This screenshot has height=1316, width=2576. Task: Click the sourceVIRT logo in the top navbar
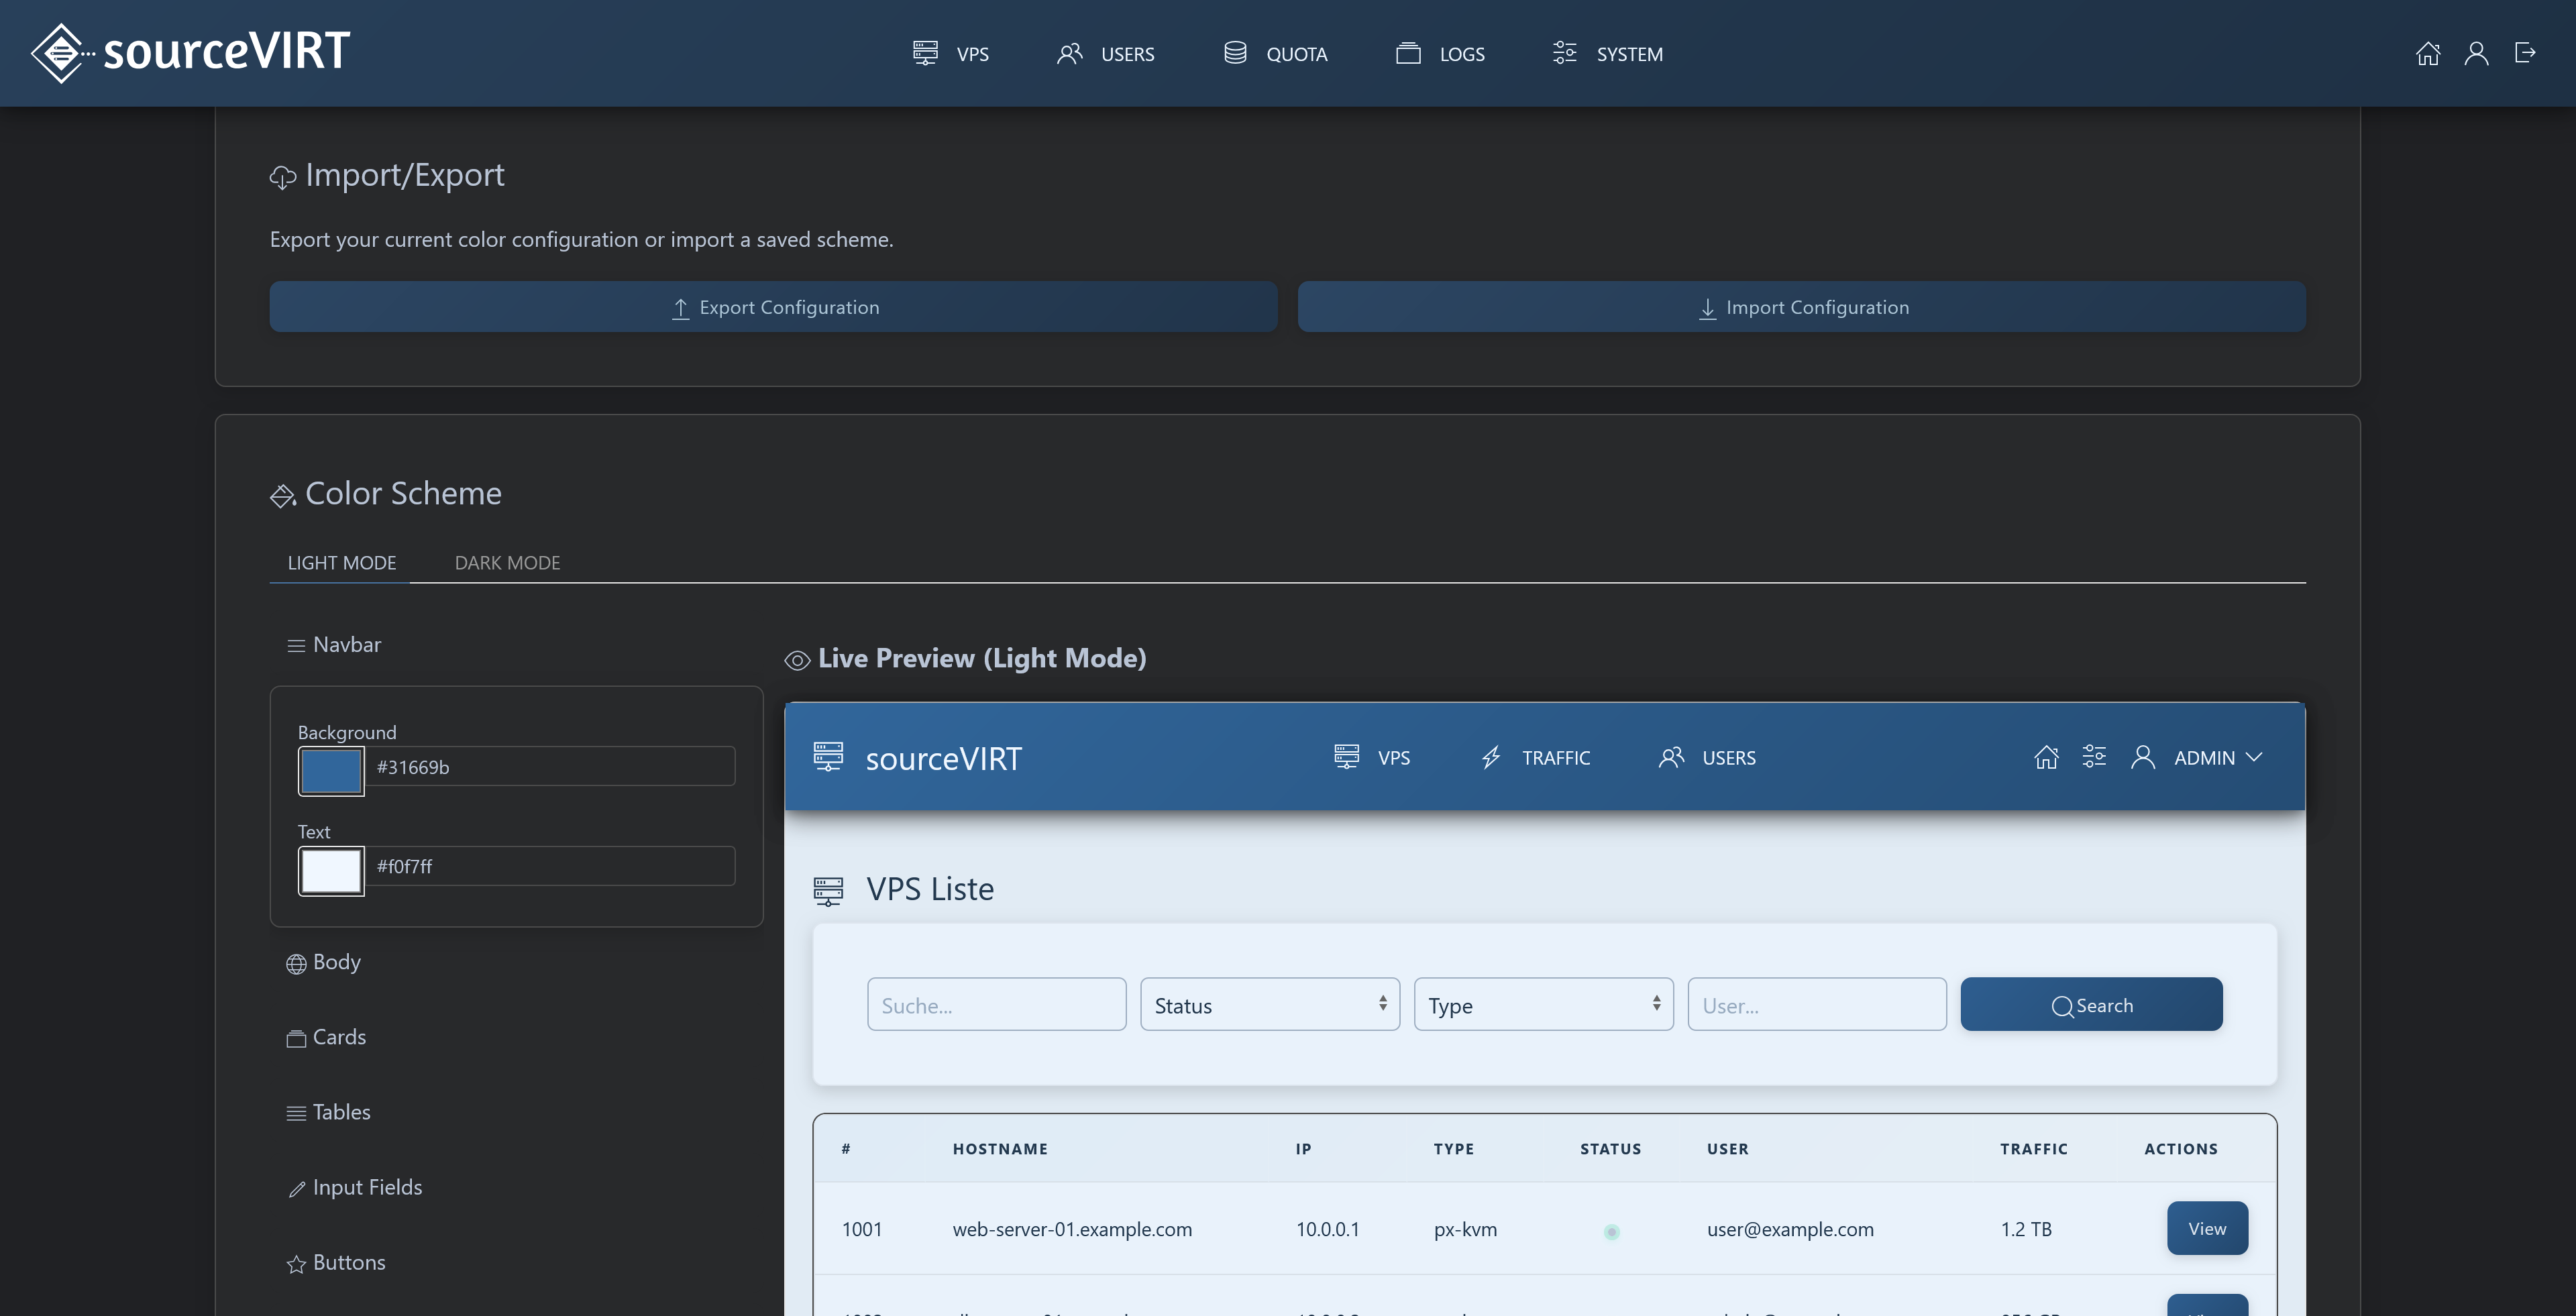pos(190,52)
